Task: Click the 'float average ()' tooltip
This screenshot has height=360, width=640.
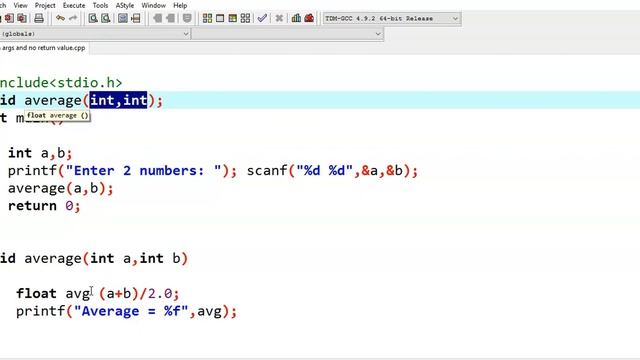Action: tap(58, 116)
